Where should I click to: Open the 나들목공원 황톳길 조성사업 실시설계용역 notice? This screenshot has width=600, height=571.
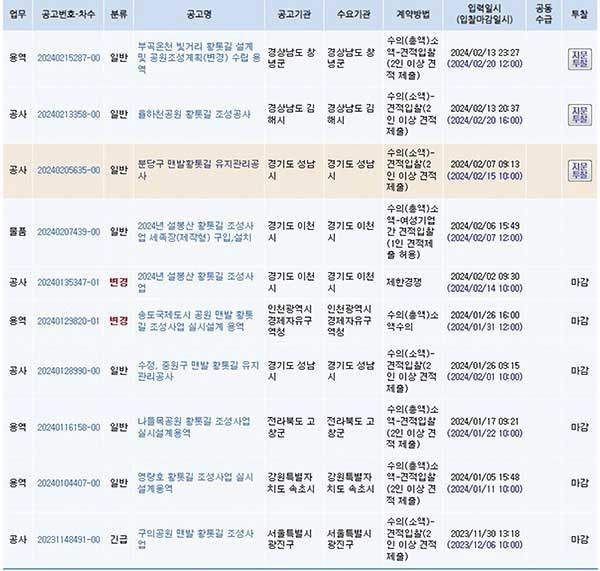tap(194, 427)
